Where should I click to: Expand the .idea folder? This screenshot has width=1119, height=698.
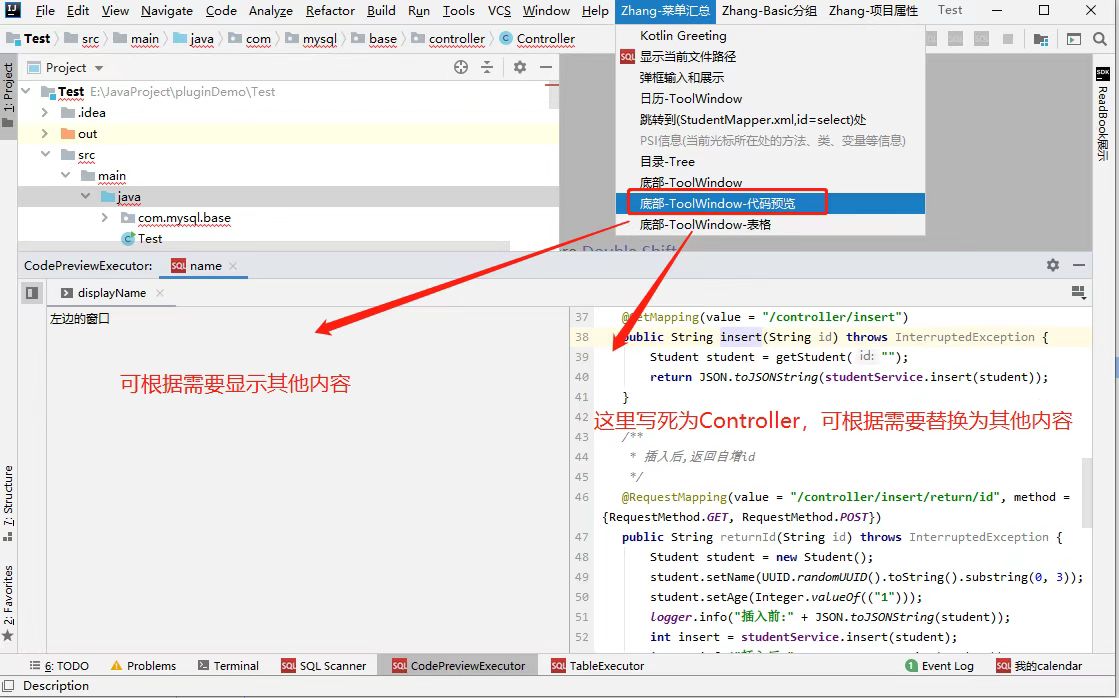(x=45, y=113)
